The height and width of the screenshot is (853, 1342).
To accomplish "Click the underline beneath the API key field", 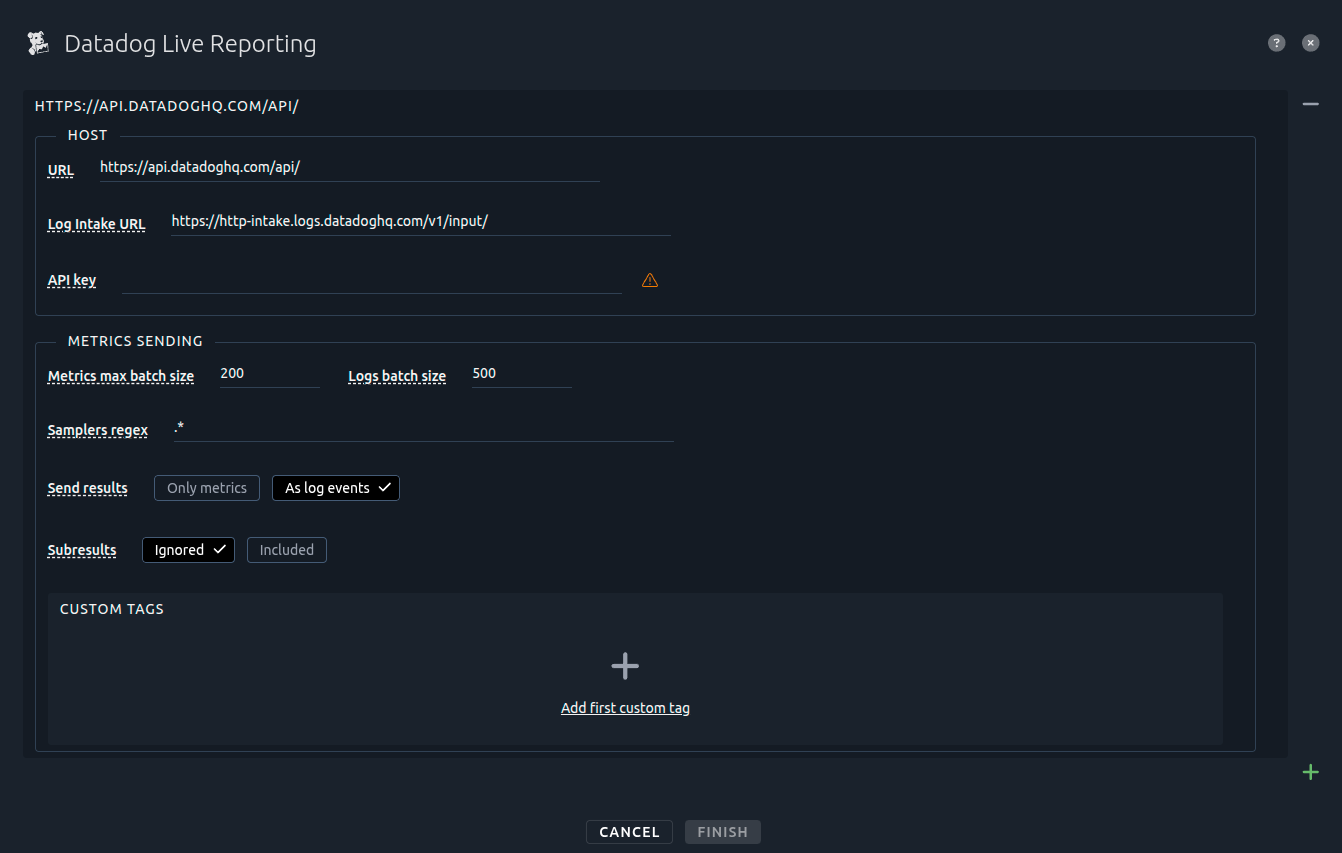I will pyautogui.click(x=370, y=292).
